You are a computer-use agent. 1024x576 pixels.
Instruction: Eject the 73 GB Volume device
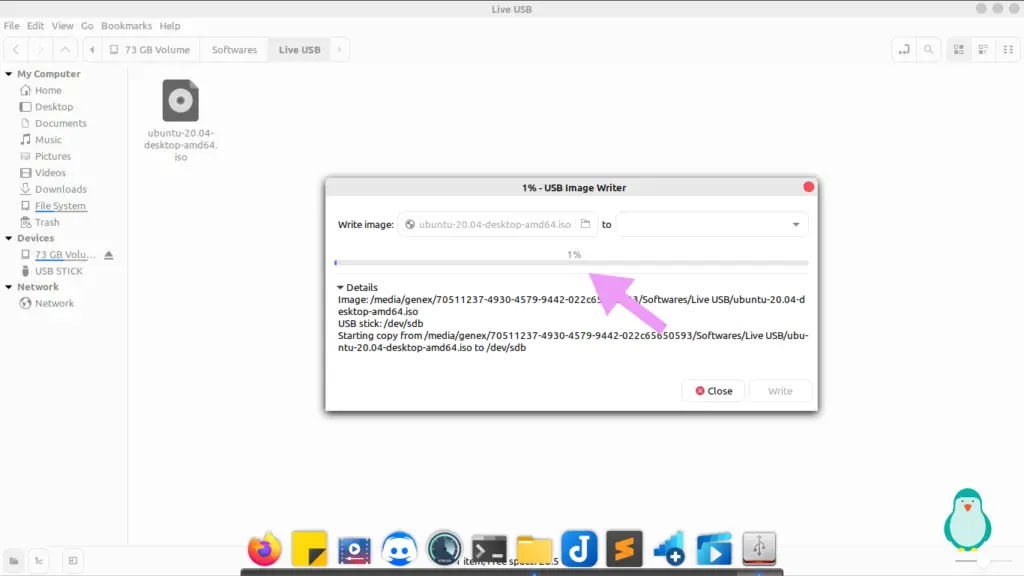coord(109,255)
